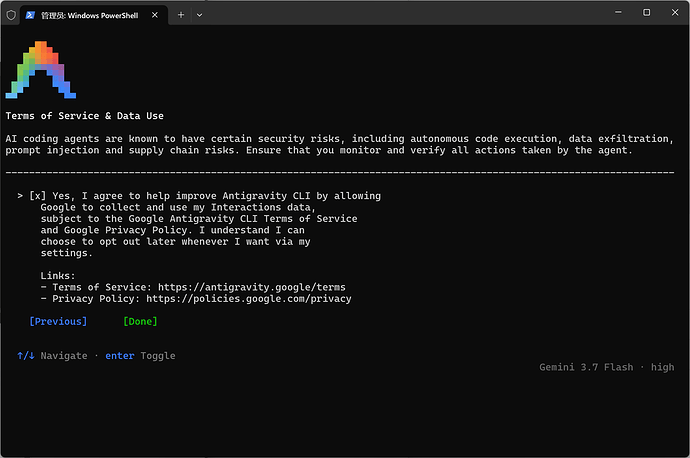Click the 'choose to opt out later' line
690x458 pixels.
coord(176,242)
